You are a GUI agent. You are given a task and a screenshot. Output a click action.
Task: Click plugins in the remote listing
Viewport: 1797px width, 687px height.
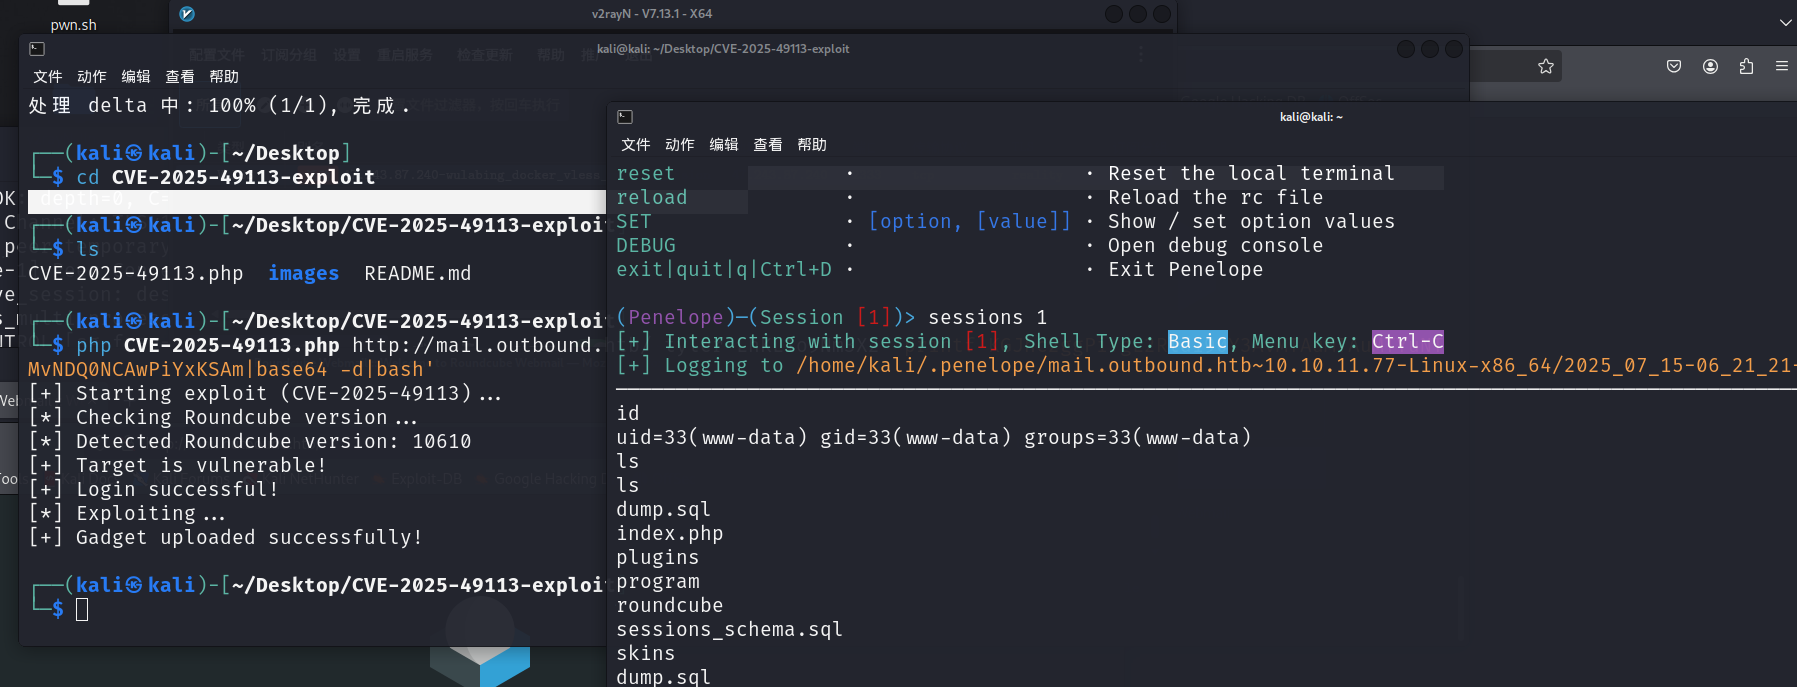tap(657, 558)
